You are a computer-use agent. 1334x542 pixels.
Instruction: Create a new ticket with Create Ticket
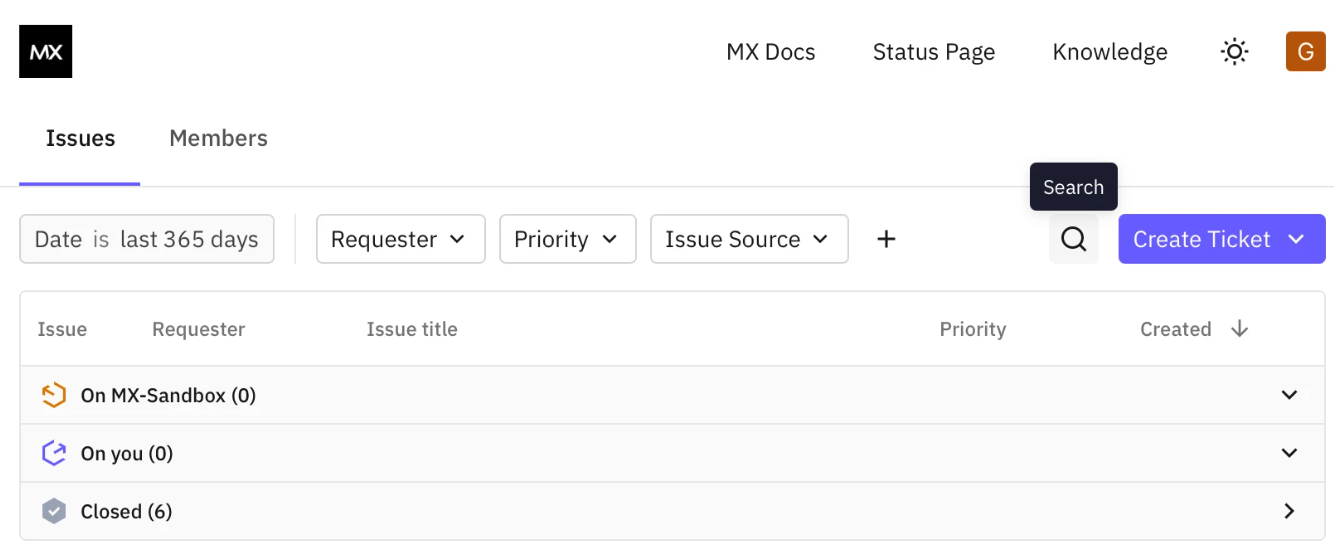(1222, 239)
